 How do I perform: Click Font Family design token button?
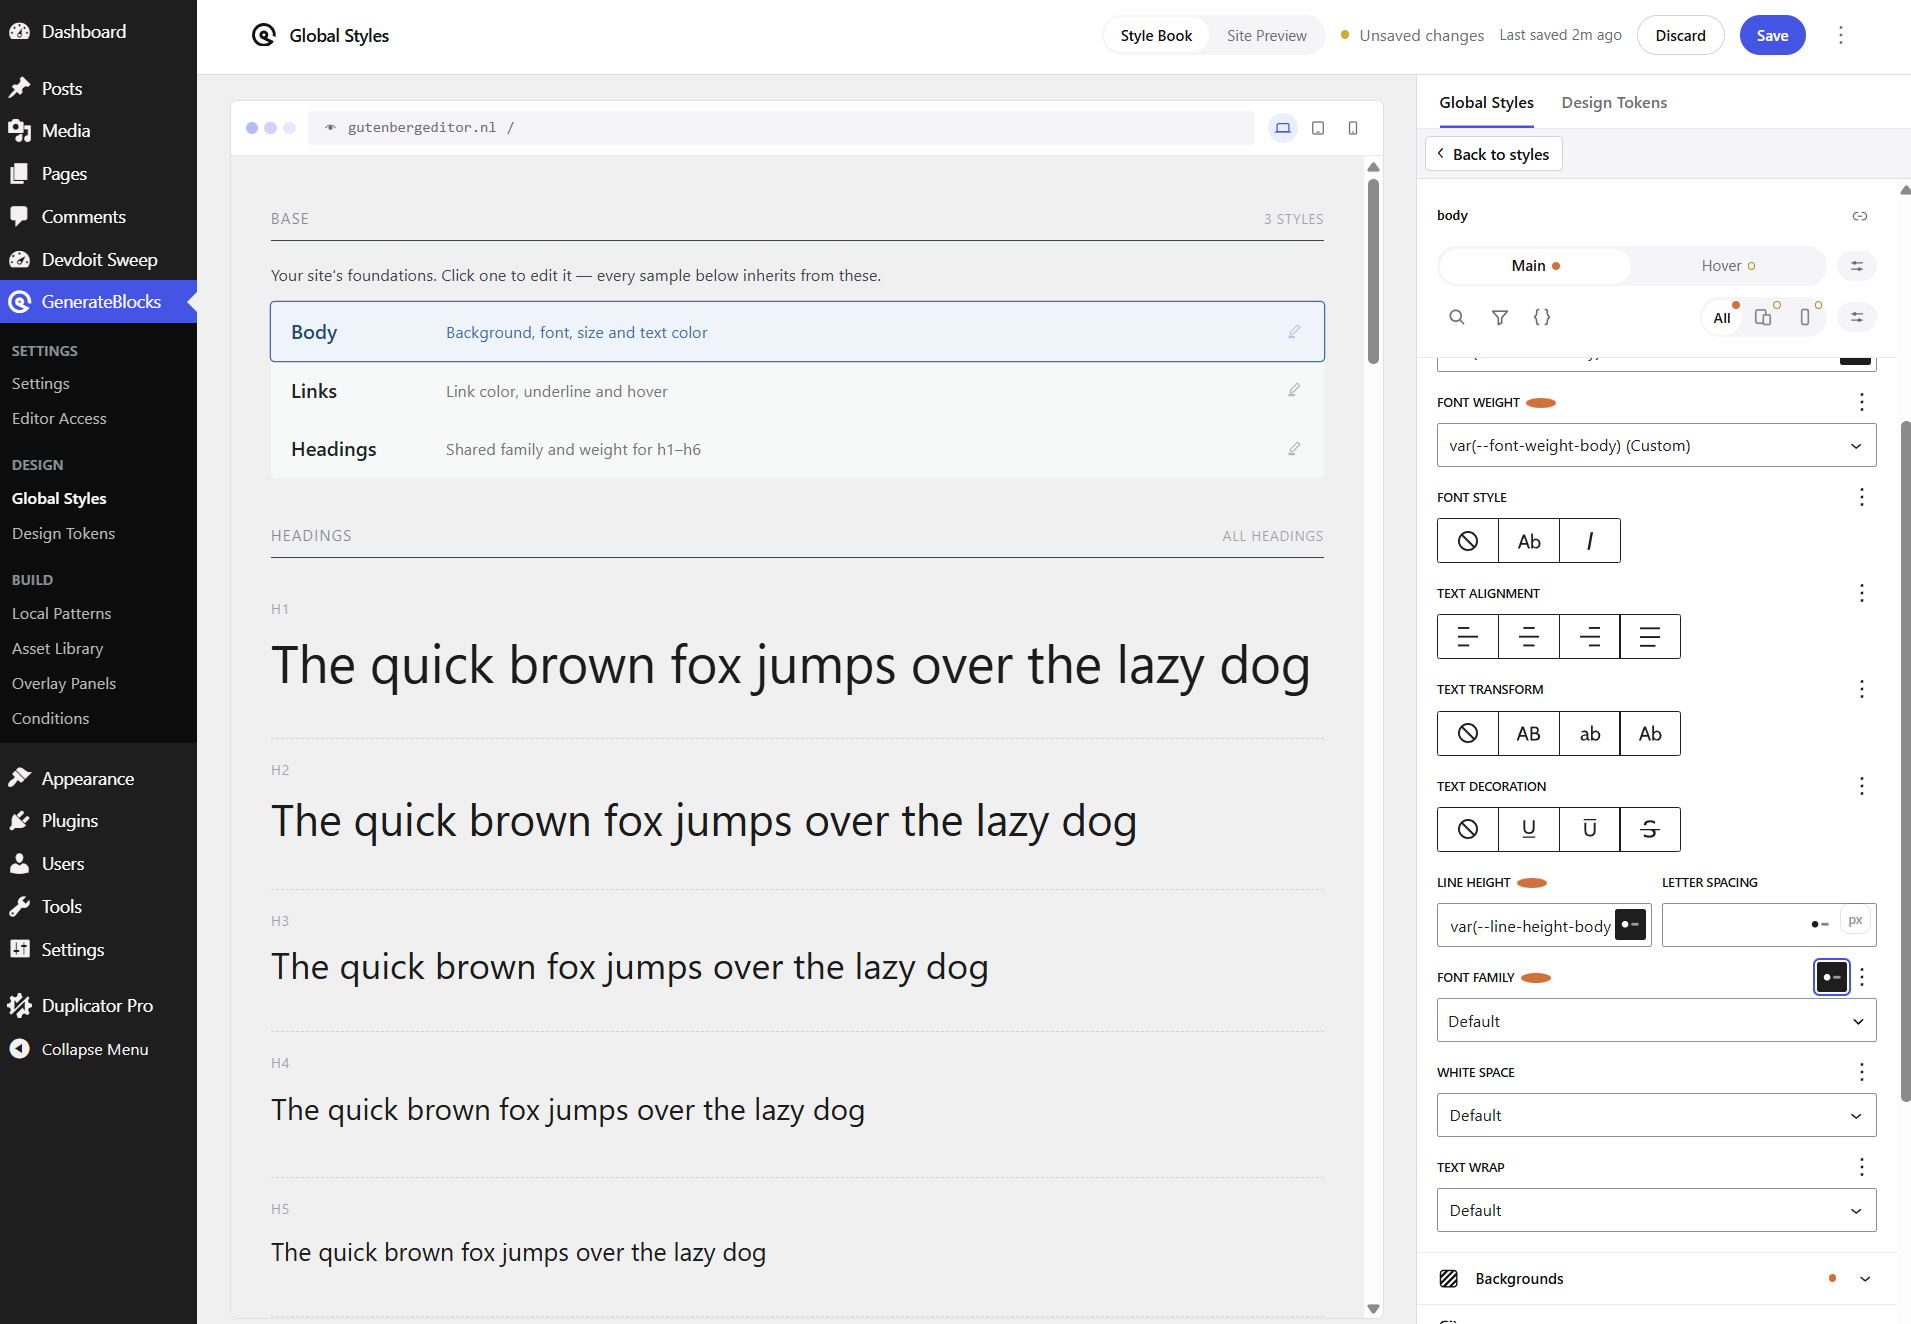1832,977
